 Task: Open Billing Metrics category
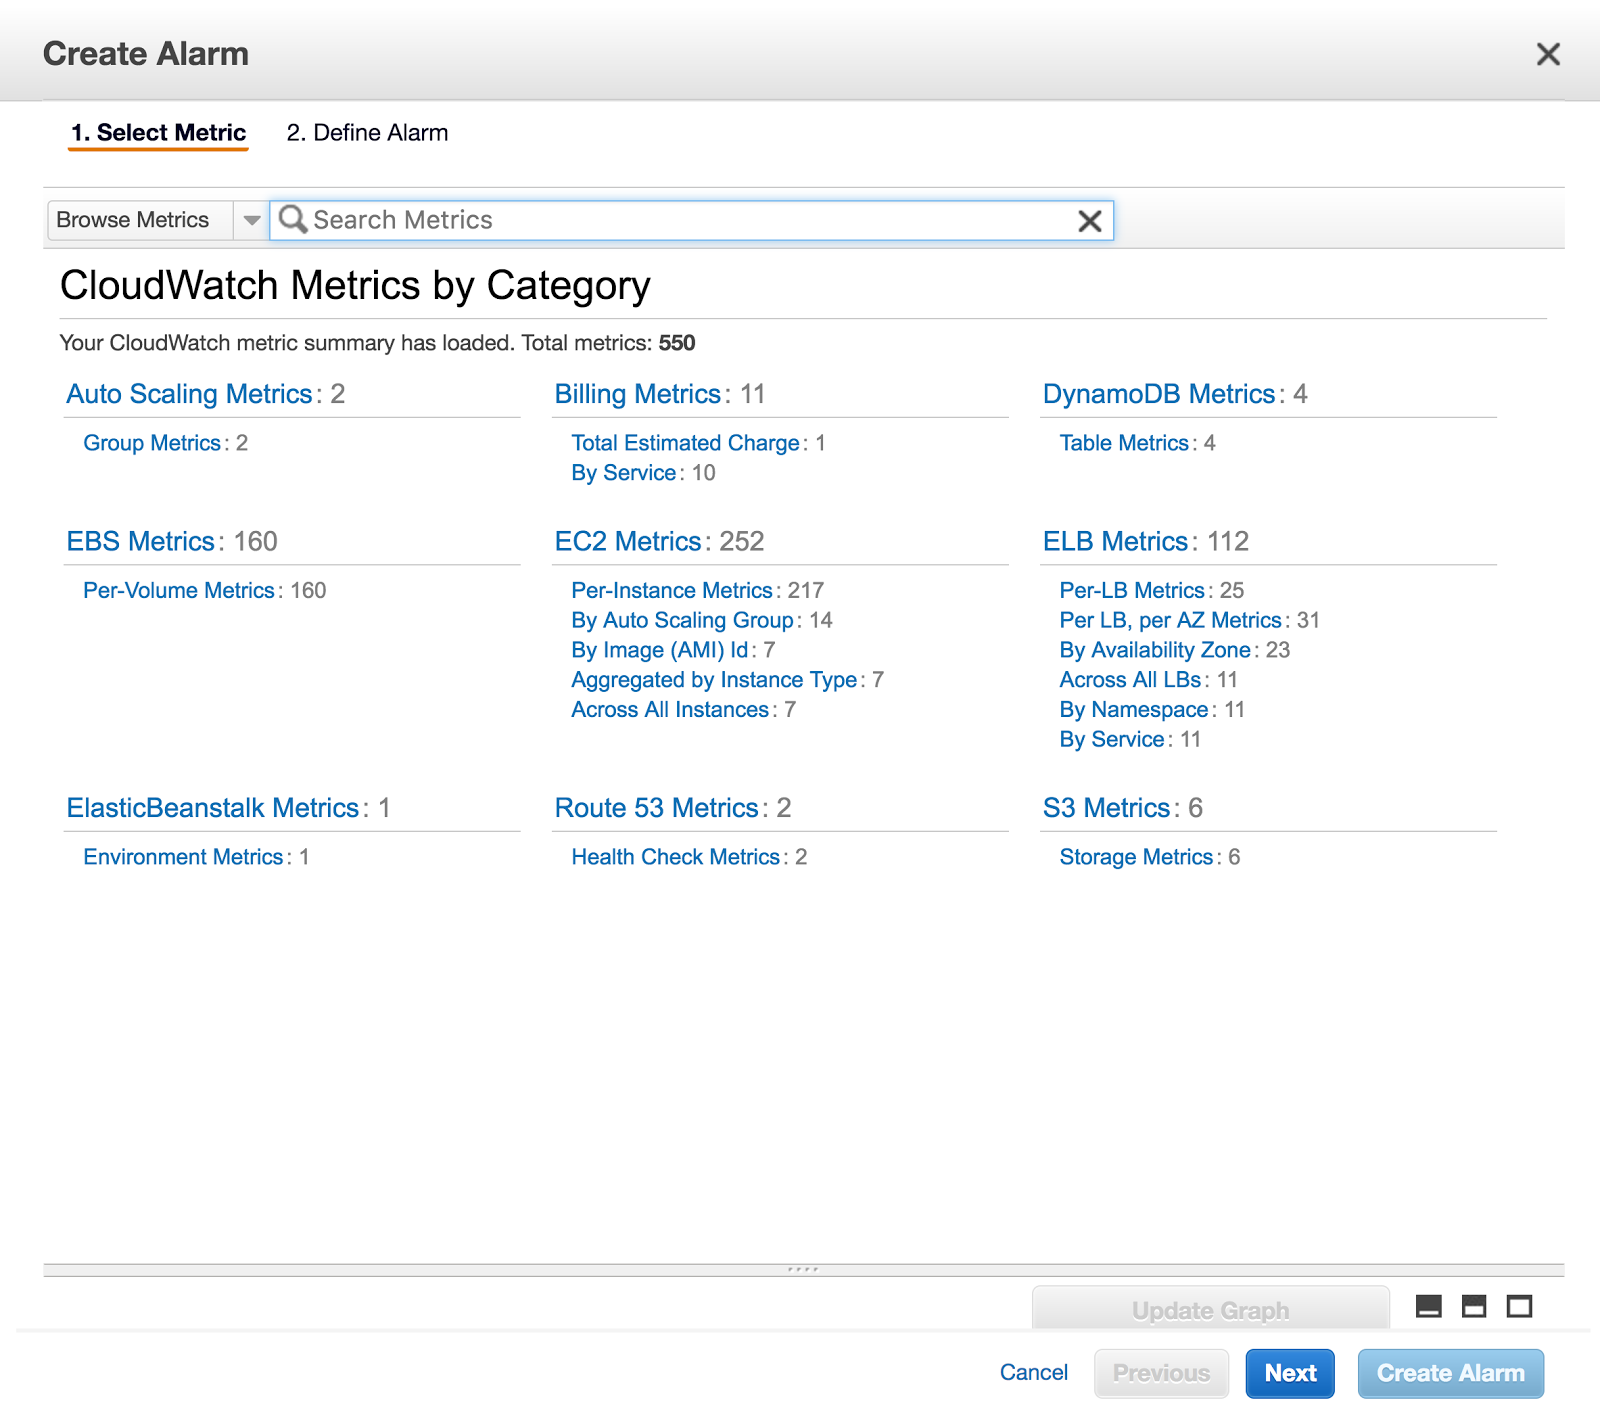(638, 394)
